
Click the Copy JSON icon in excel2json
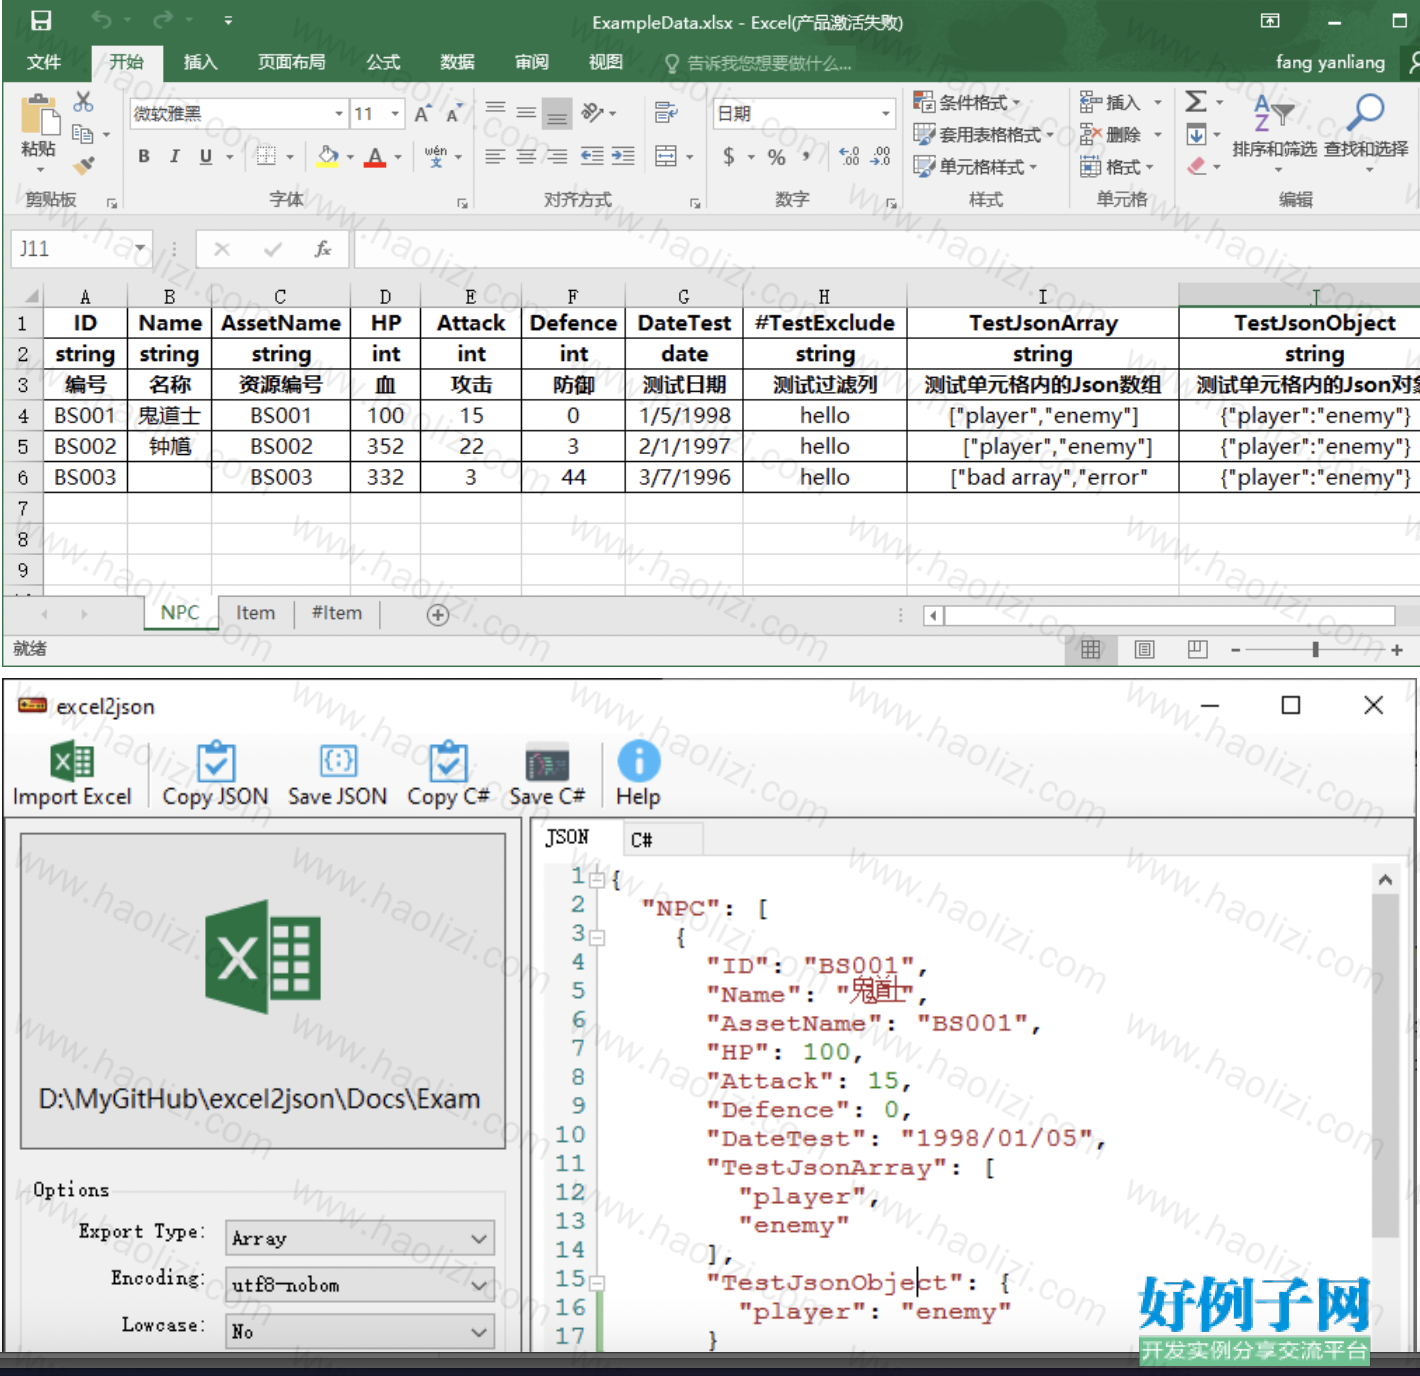point(216,762)
